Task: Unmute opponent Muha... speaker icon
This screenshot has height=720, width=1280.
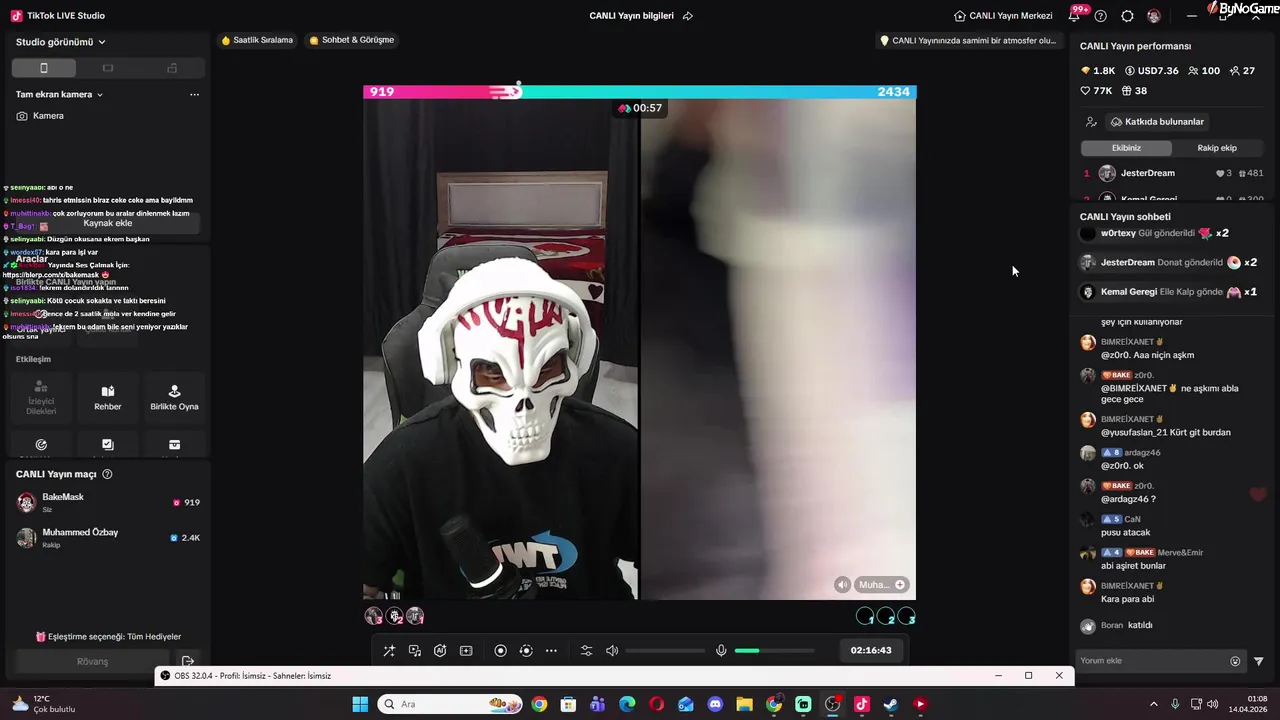Action: 843,585
